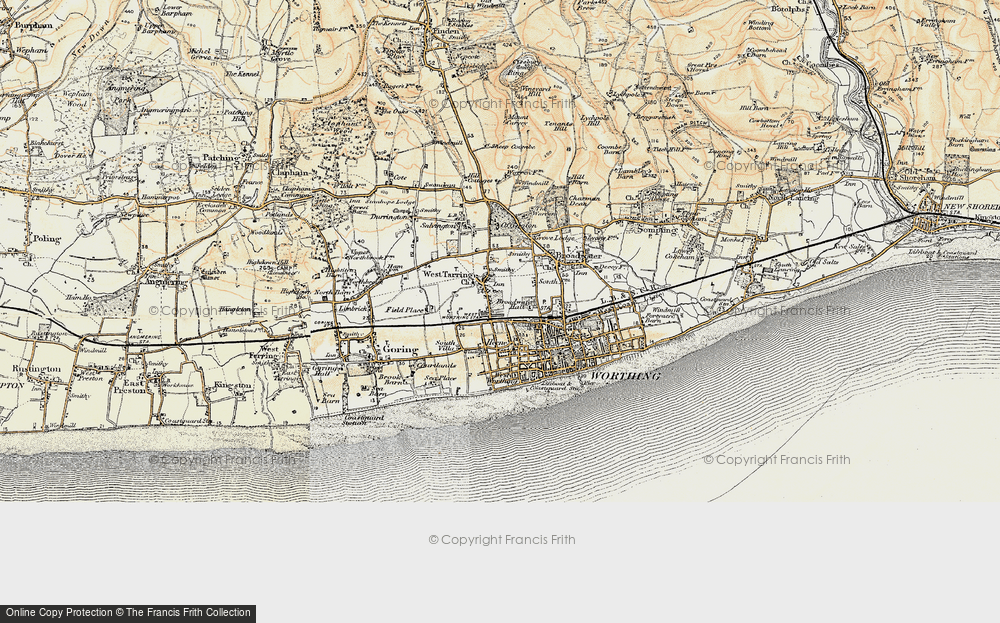Click the Wepham Wood label
1000x623 pixels.
click(x=75, y=99)
